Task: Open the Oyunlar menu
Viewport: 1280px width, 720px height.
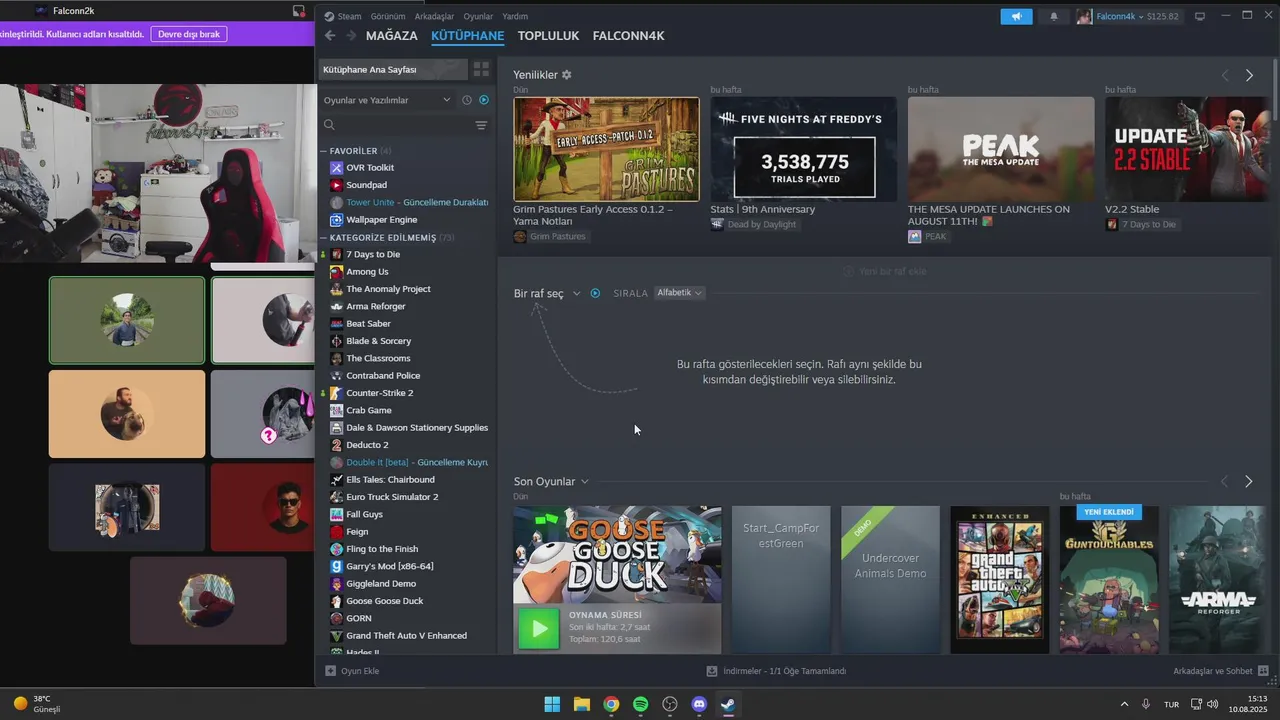Action: point(478,16)
